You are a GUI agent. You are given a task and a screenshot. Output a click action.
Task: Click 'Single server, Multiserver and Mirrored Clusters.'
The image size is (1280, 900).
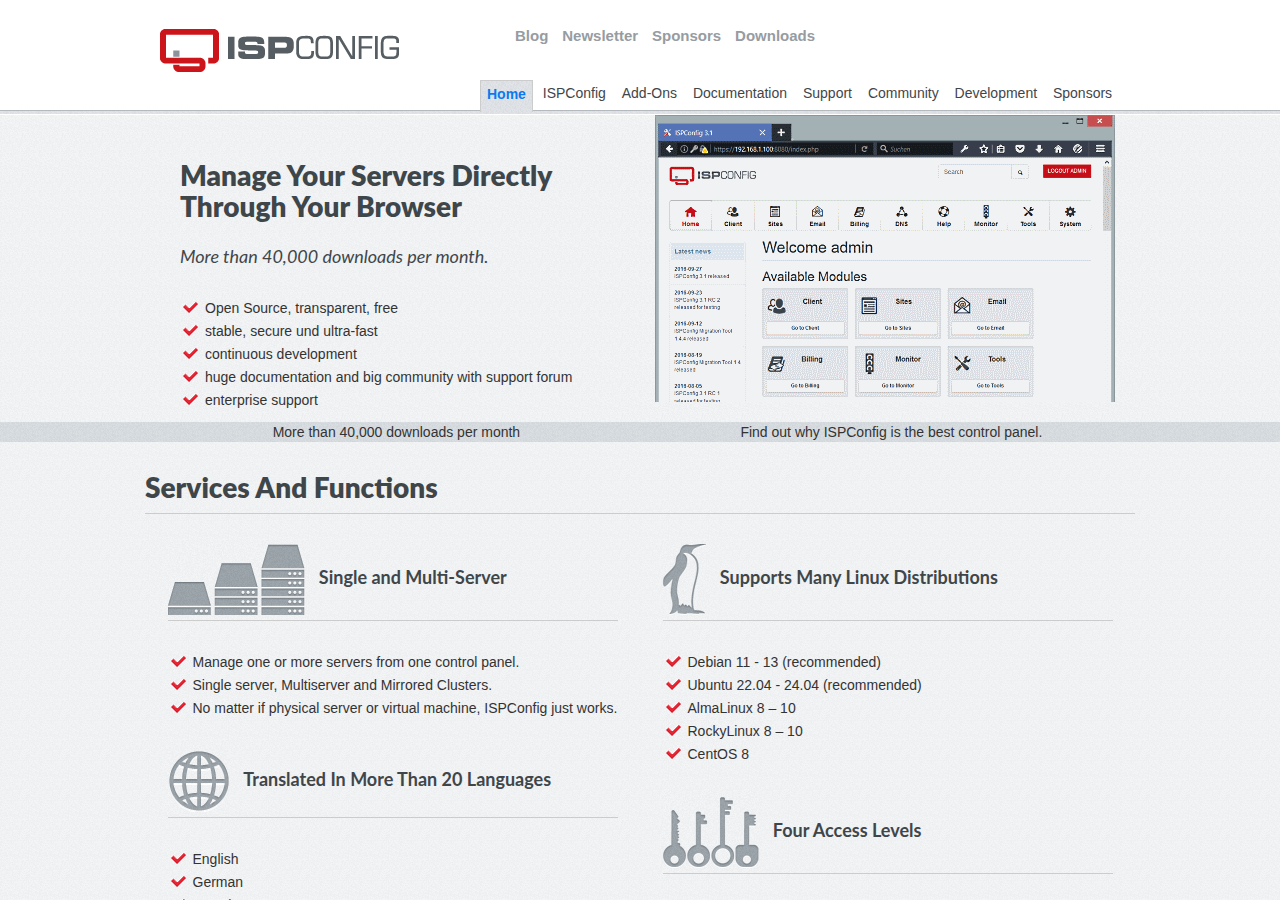342,685
